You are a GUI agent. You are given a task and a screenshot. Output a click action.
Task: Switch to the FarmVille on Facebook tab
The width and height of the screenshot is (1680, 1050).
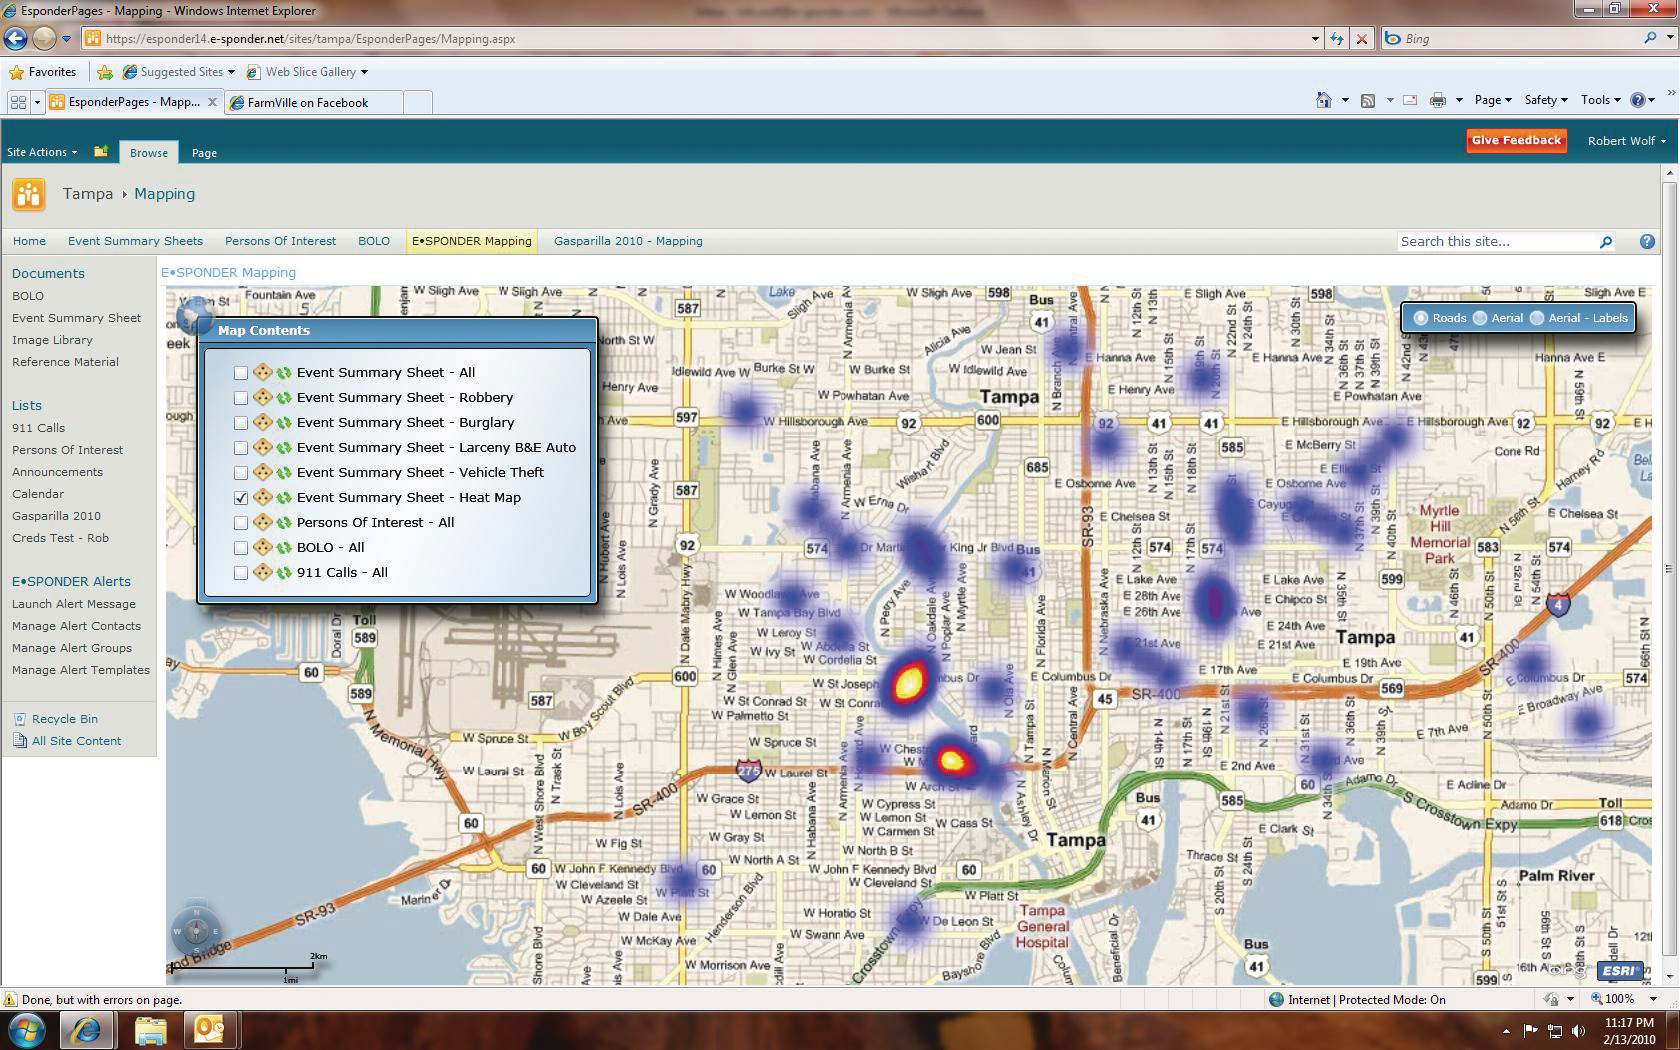[x=308, y=102]
